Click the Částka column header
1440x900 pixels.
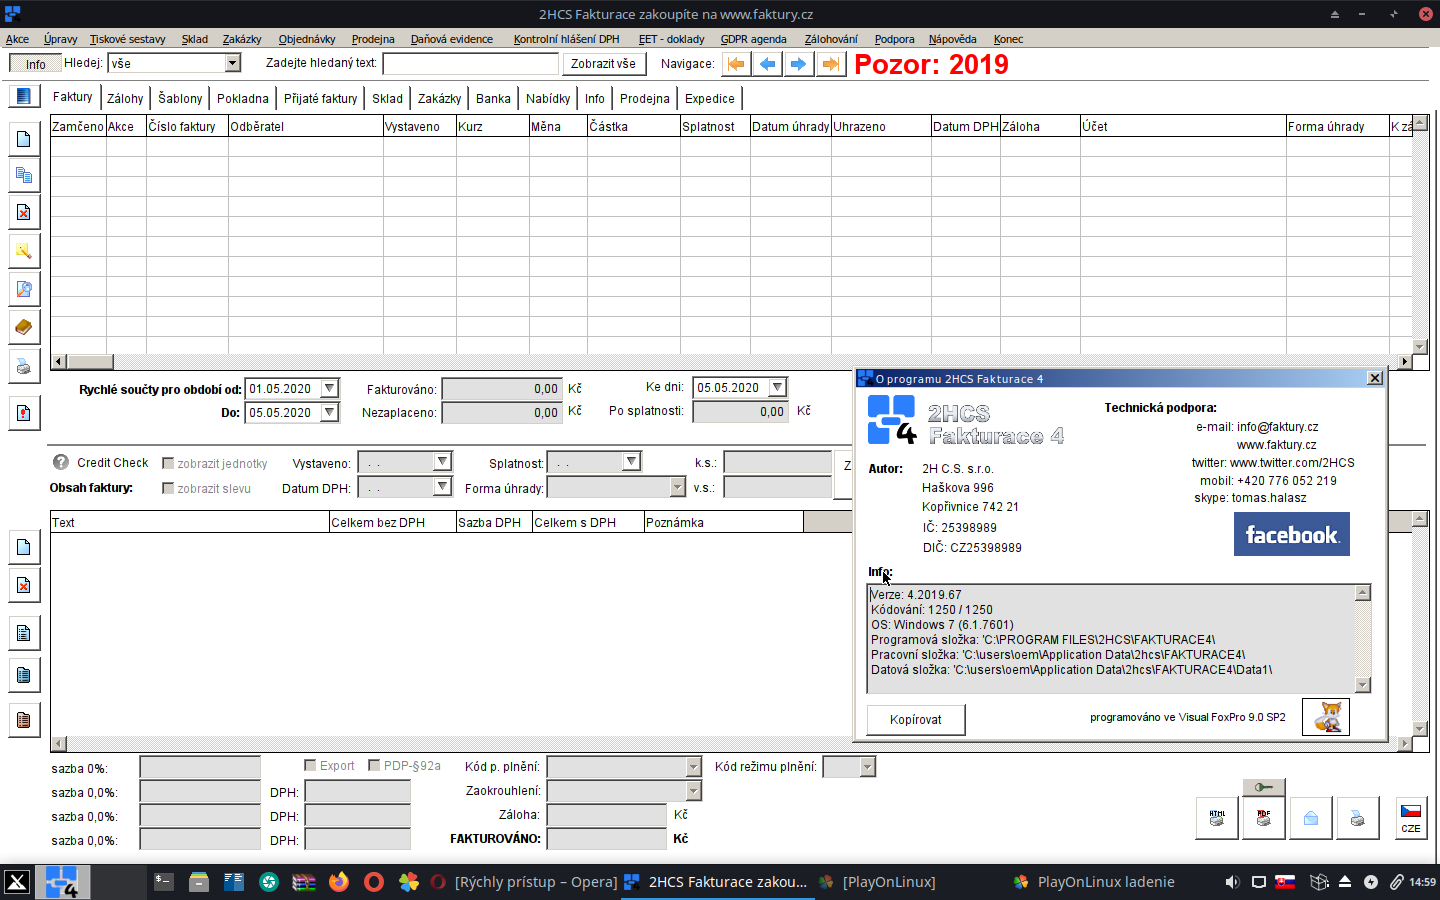point(632,126)
